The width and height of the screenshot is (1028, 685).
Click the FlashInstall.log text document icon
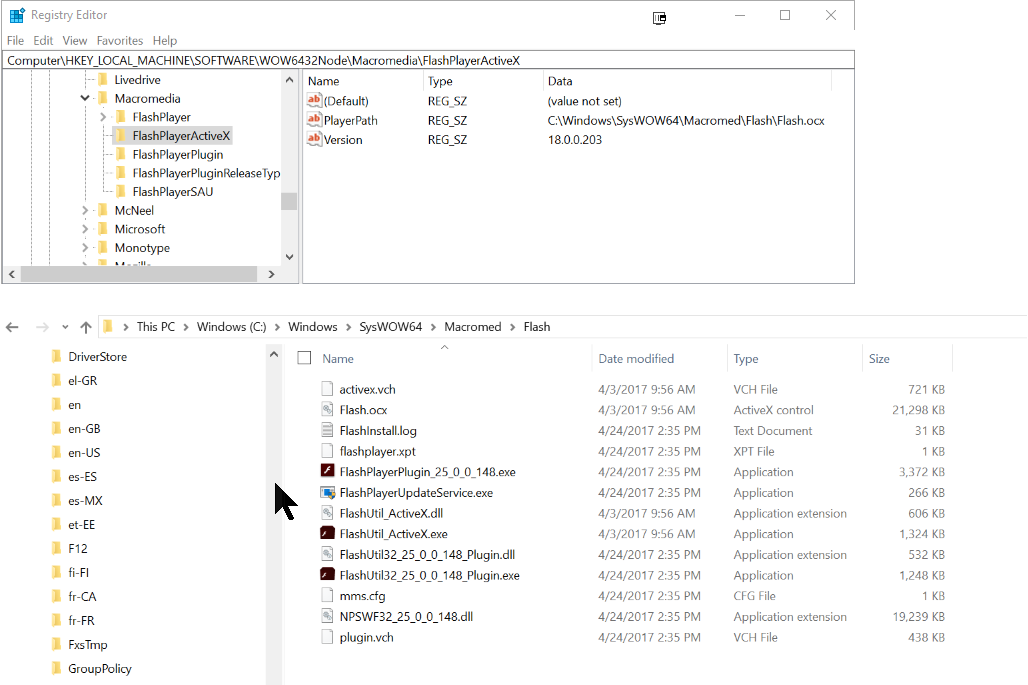tap(327, 431)
